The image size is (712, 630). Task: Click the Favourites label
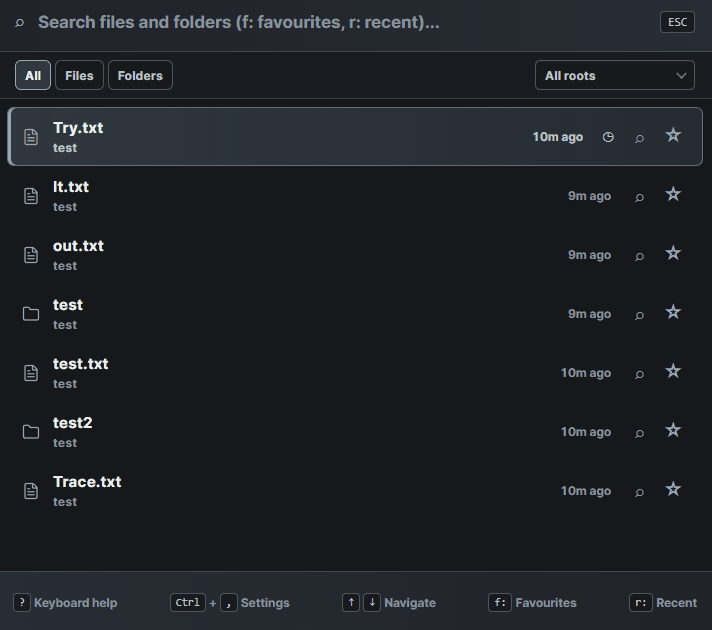546,603
